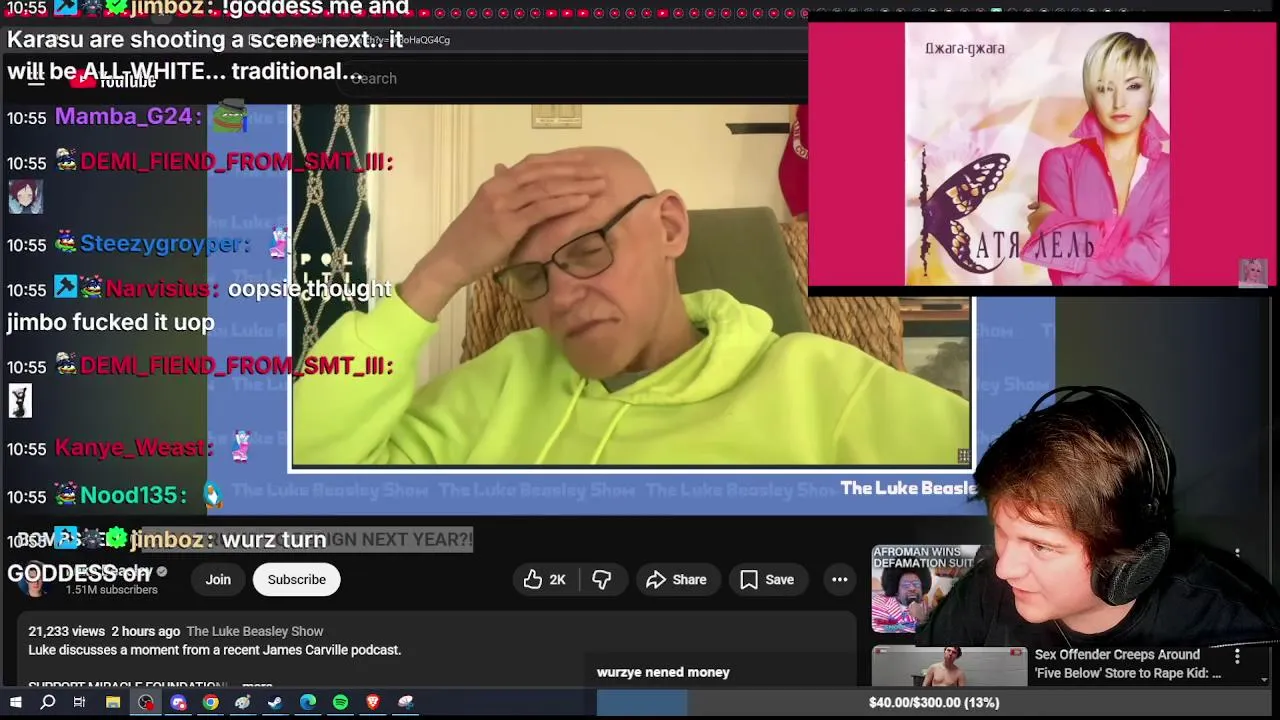
Task: Open File Explorer from taskbar
Action: [x=113, y=703]
